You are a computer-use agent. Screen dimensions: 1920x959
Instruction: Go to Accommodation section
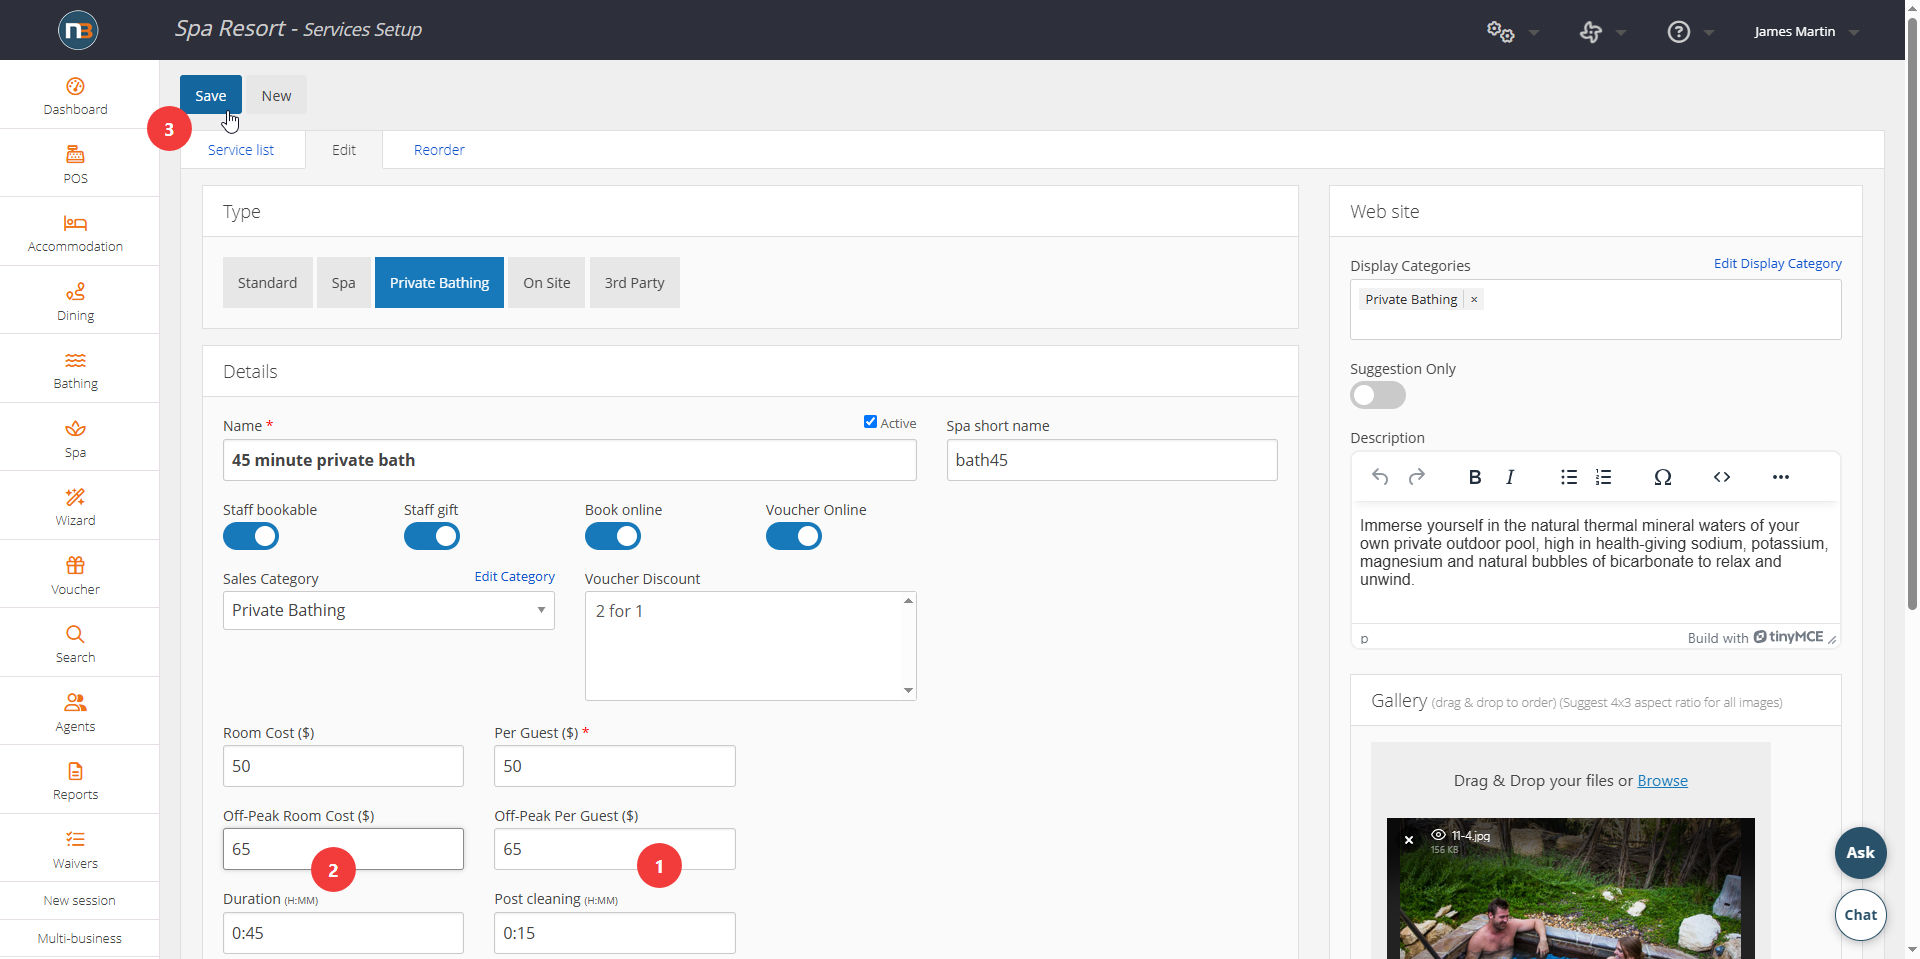76,233
